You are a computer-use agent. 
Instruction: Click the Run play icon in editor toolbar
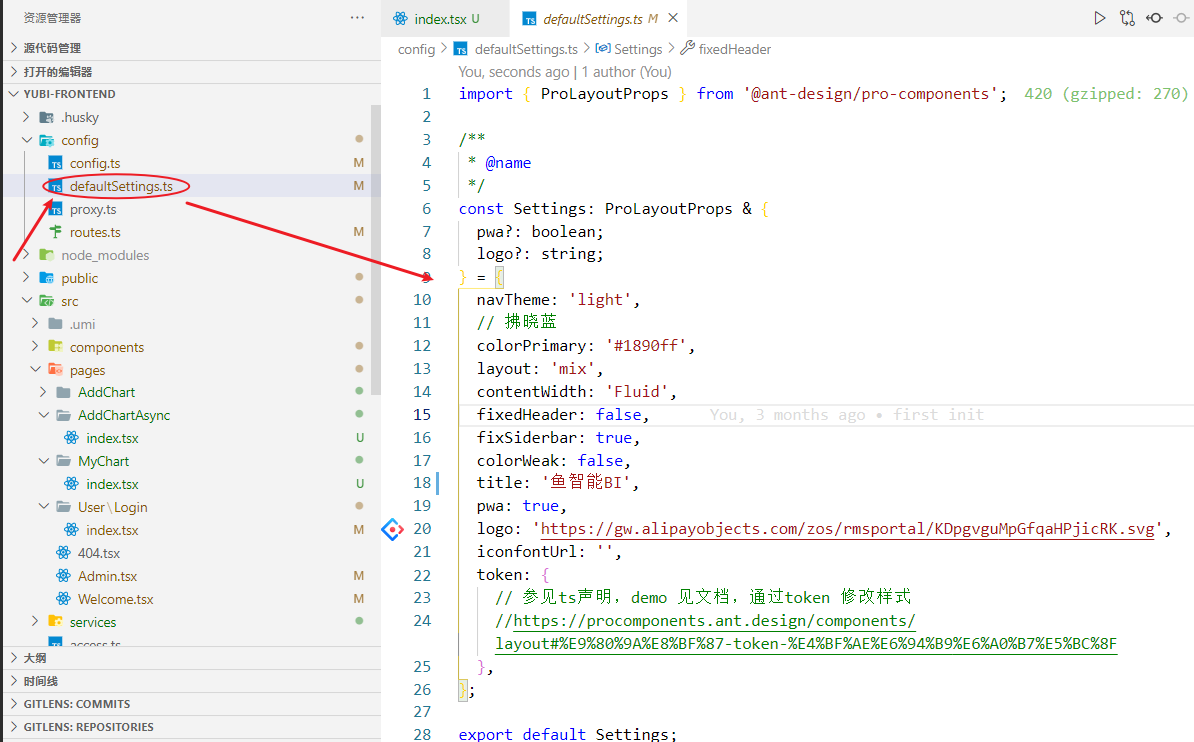tap(1099, 18)
